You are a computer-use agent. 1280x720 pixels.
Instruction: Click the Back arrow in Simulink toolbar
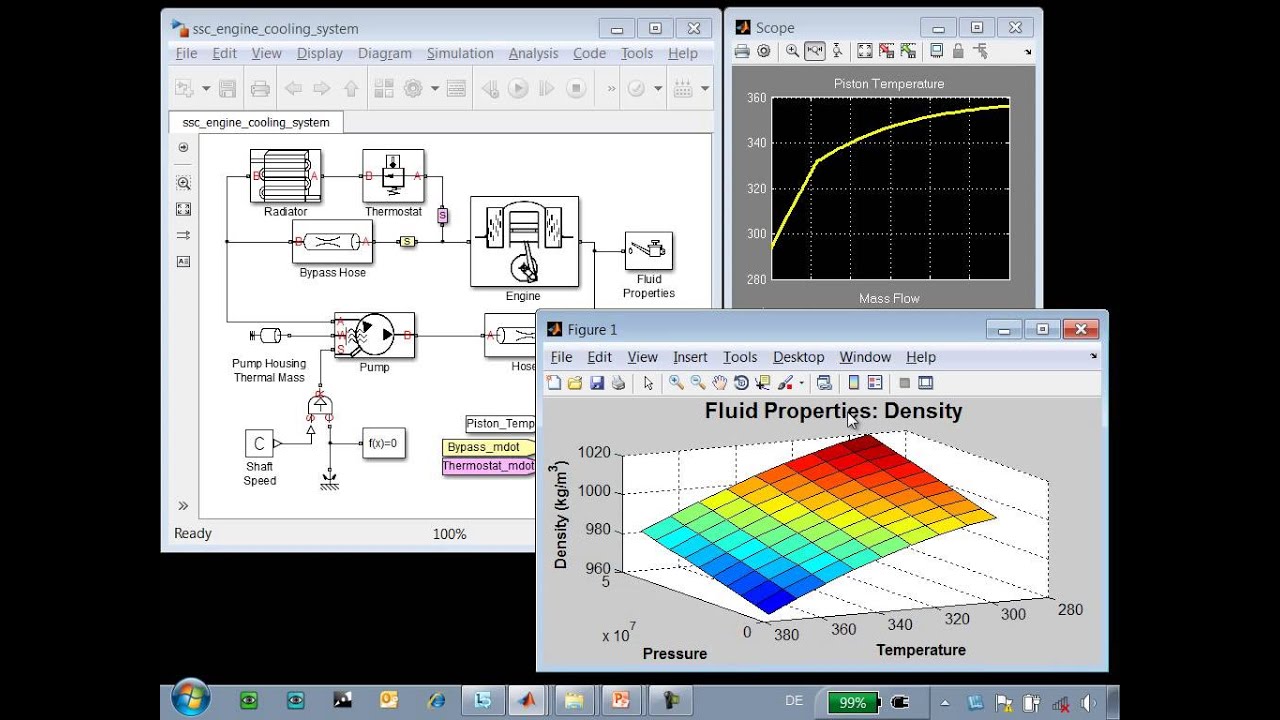point(293,89)
